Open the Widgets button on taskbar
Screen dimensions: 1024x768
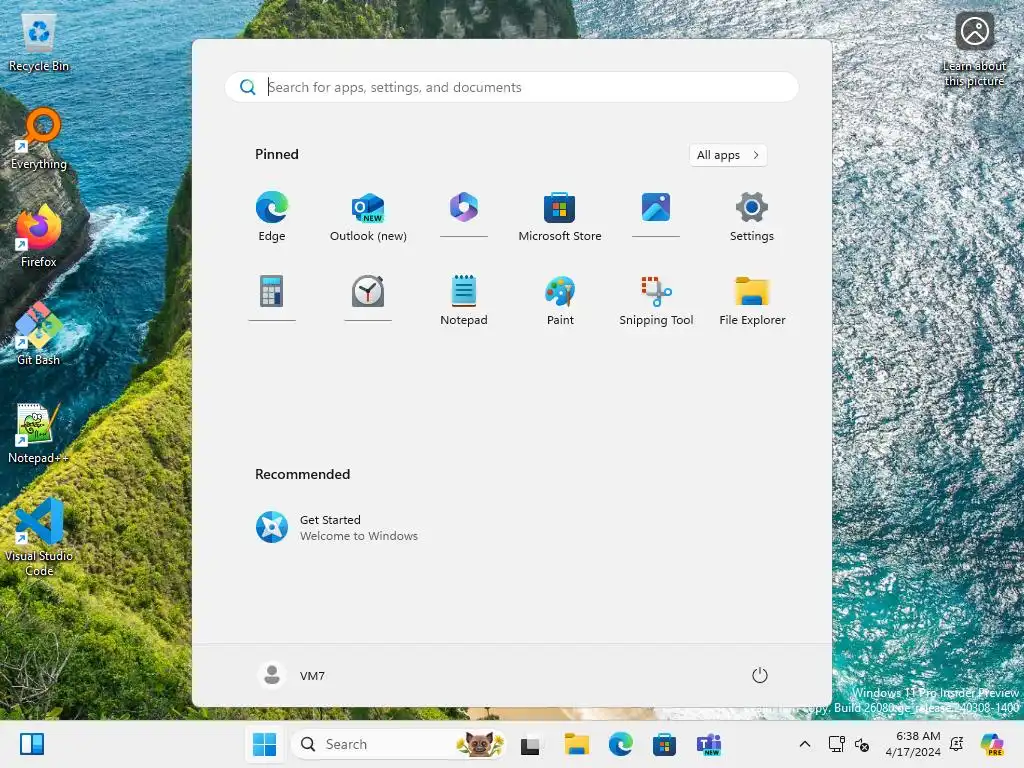31,744
